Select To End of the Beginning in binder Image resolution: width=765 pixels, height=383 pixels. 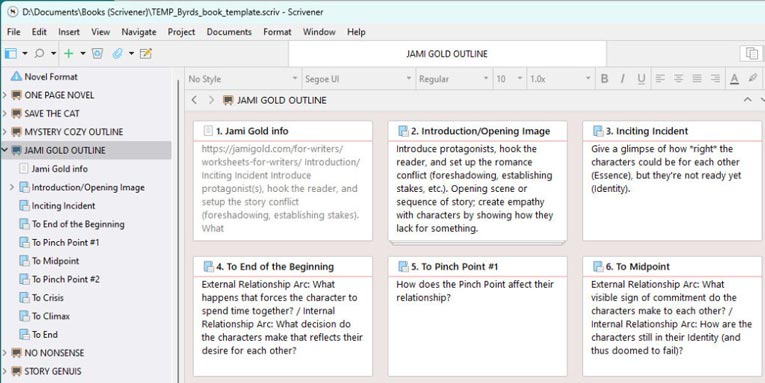[x=78, y=224]
